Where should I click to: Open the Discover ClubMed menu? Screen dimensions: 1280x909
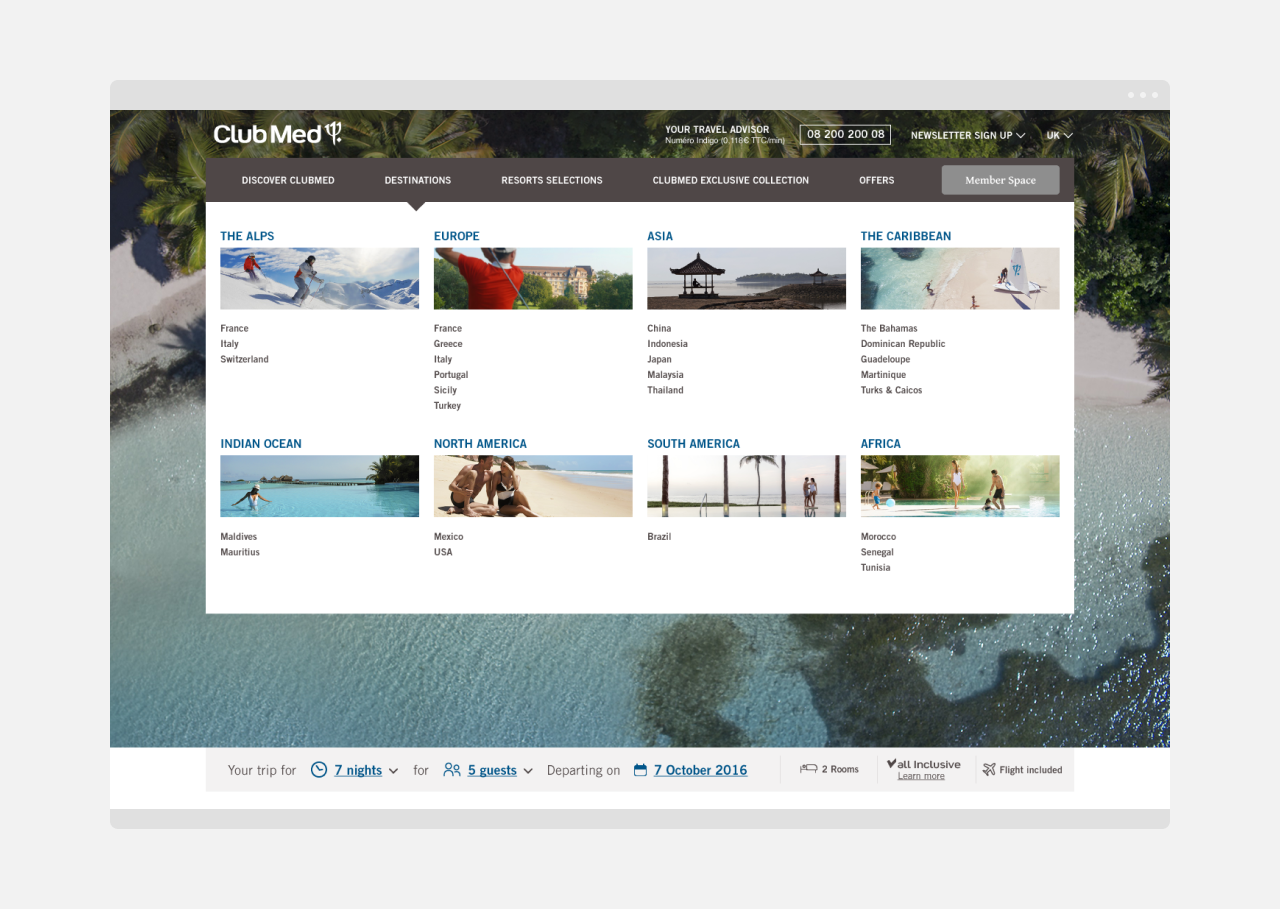tap(288, 180)
